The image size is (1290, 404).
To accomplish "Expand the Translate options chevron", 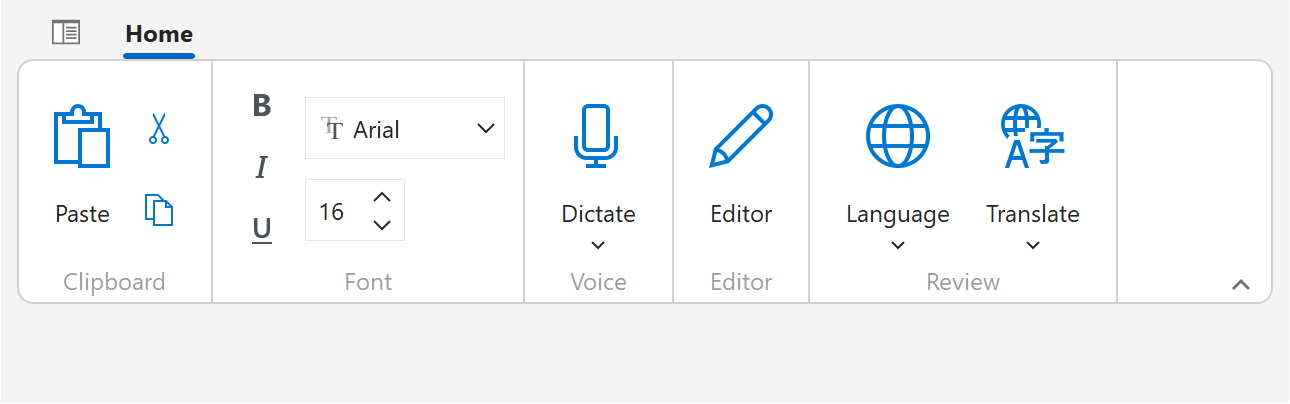I will click(x=1032, y=245).
